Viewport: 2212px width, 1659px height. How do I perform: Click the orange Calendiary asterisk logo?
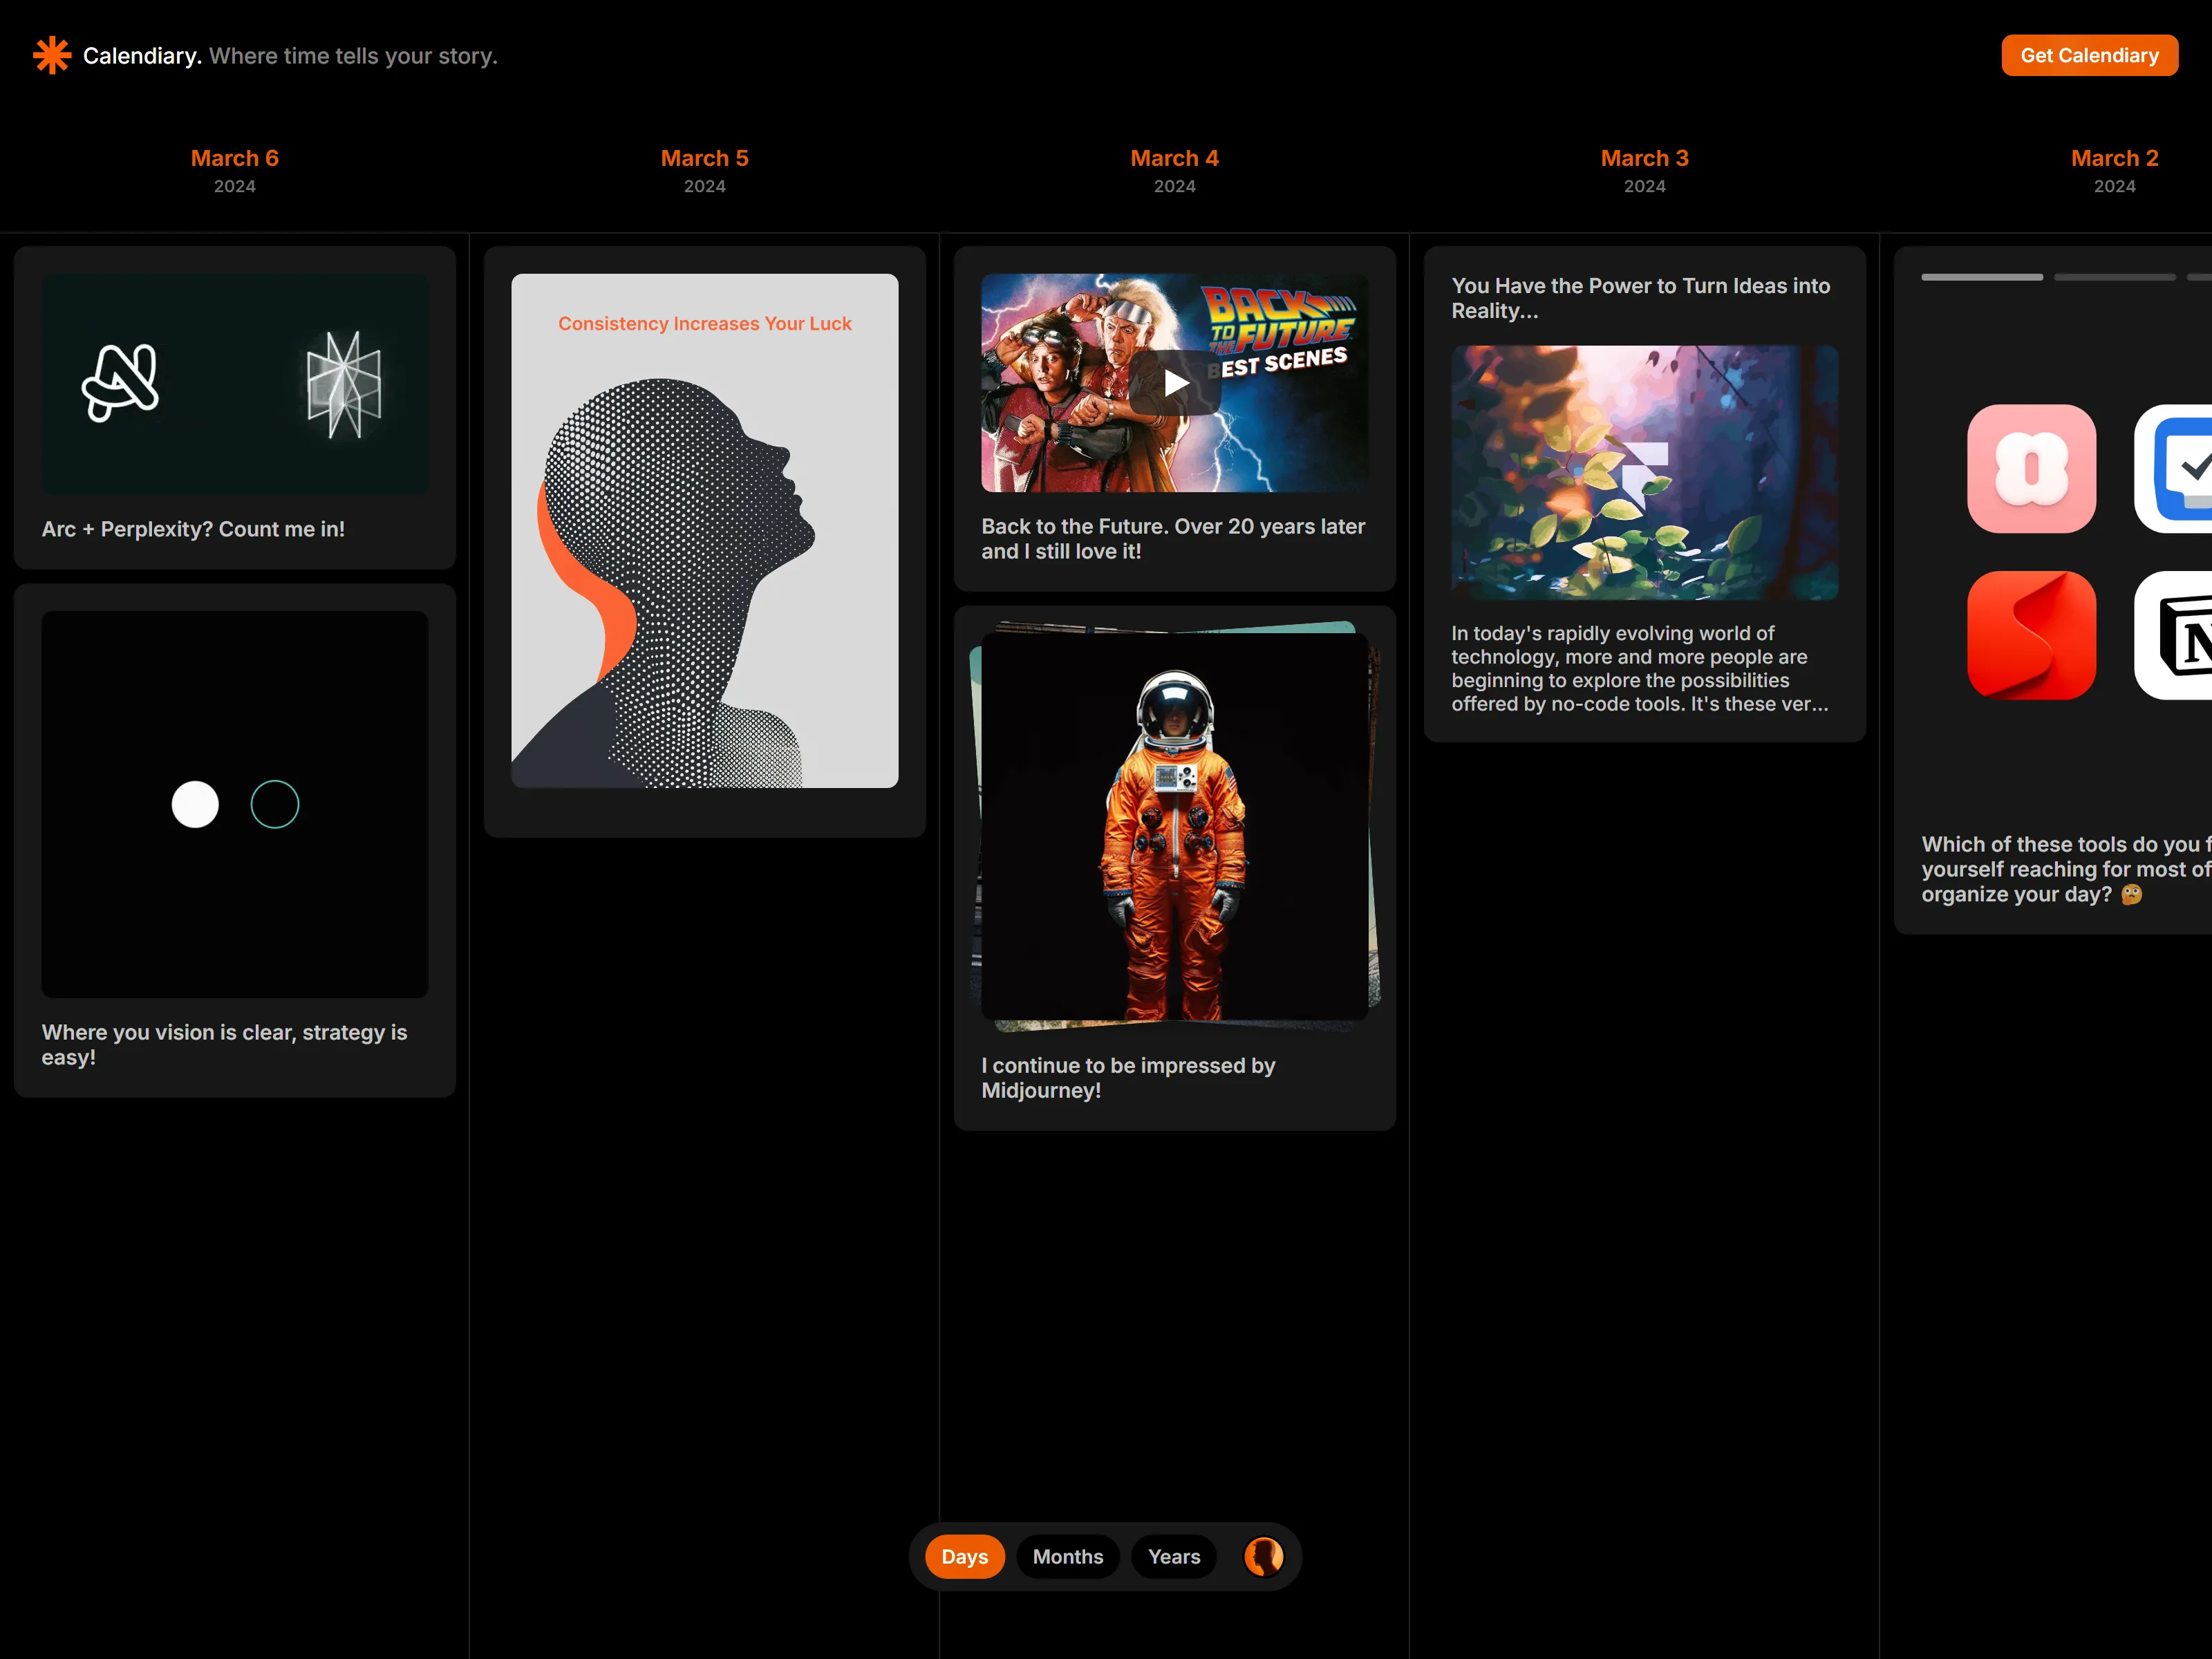52,55
